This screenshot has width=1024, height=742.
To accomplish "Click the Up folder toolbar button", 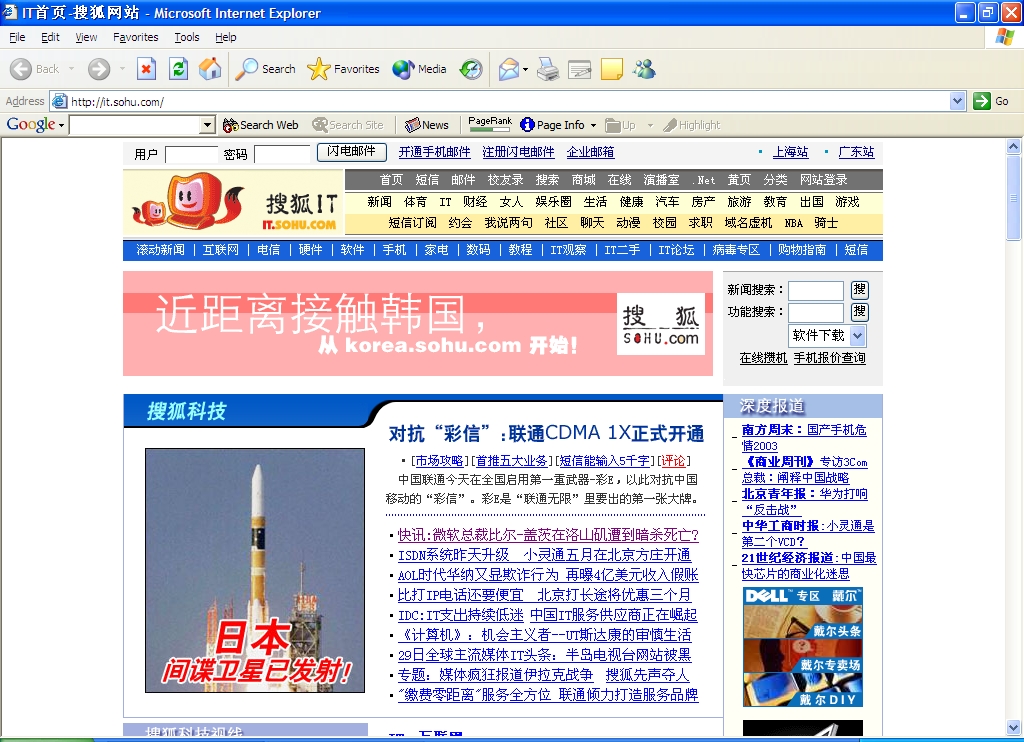I will 620,125.
